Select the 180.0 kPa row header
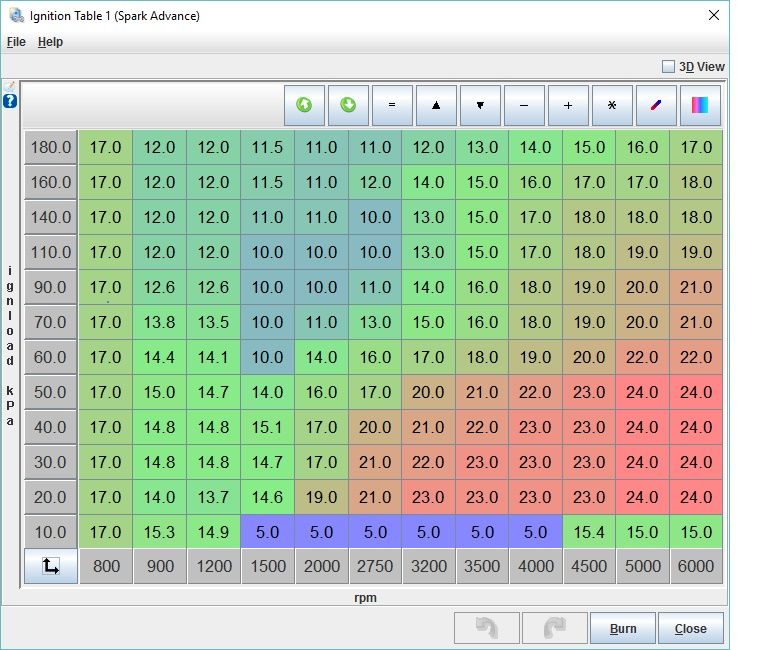The width and height of the screenshot is (768, 650). click(51, 147)
